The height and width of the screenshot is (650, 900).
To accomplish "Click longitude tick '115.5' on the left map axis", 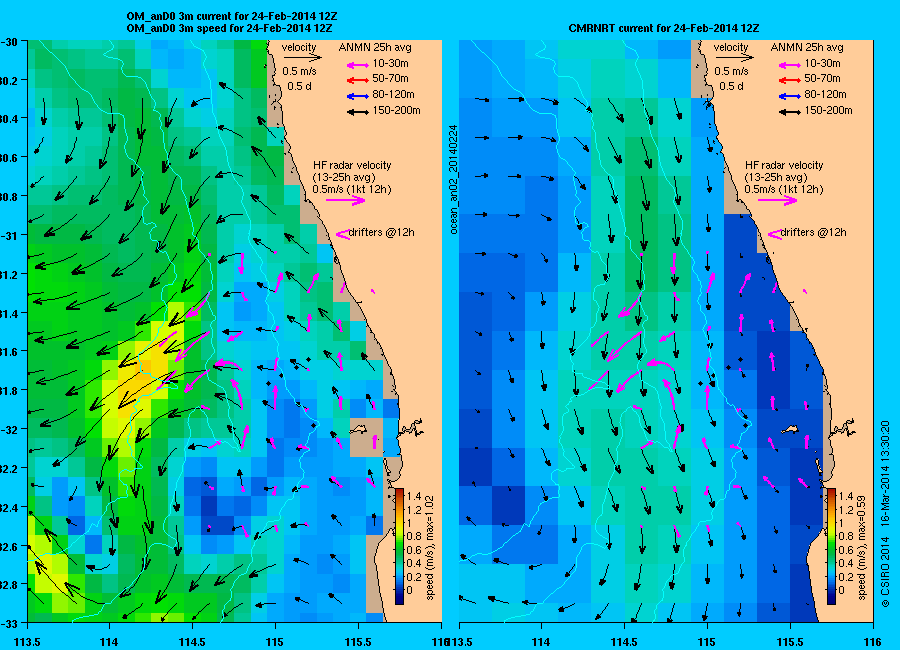I will coord(358,642).
